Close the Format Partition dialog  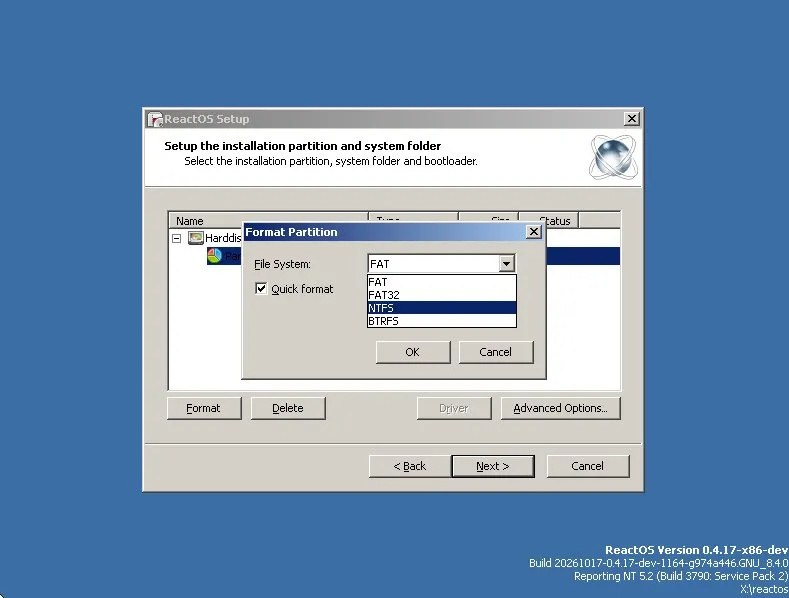tap(533, 232)
